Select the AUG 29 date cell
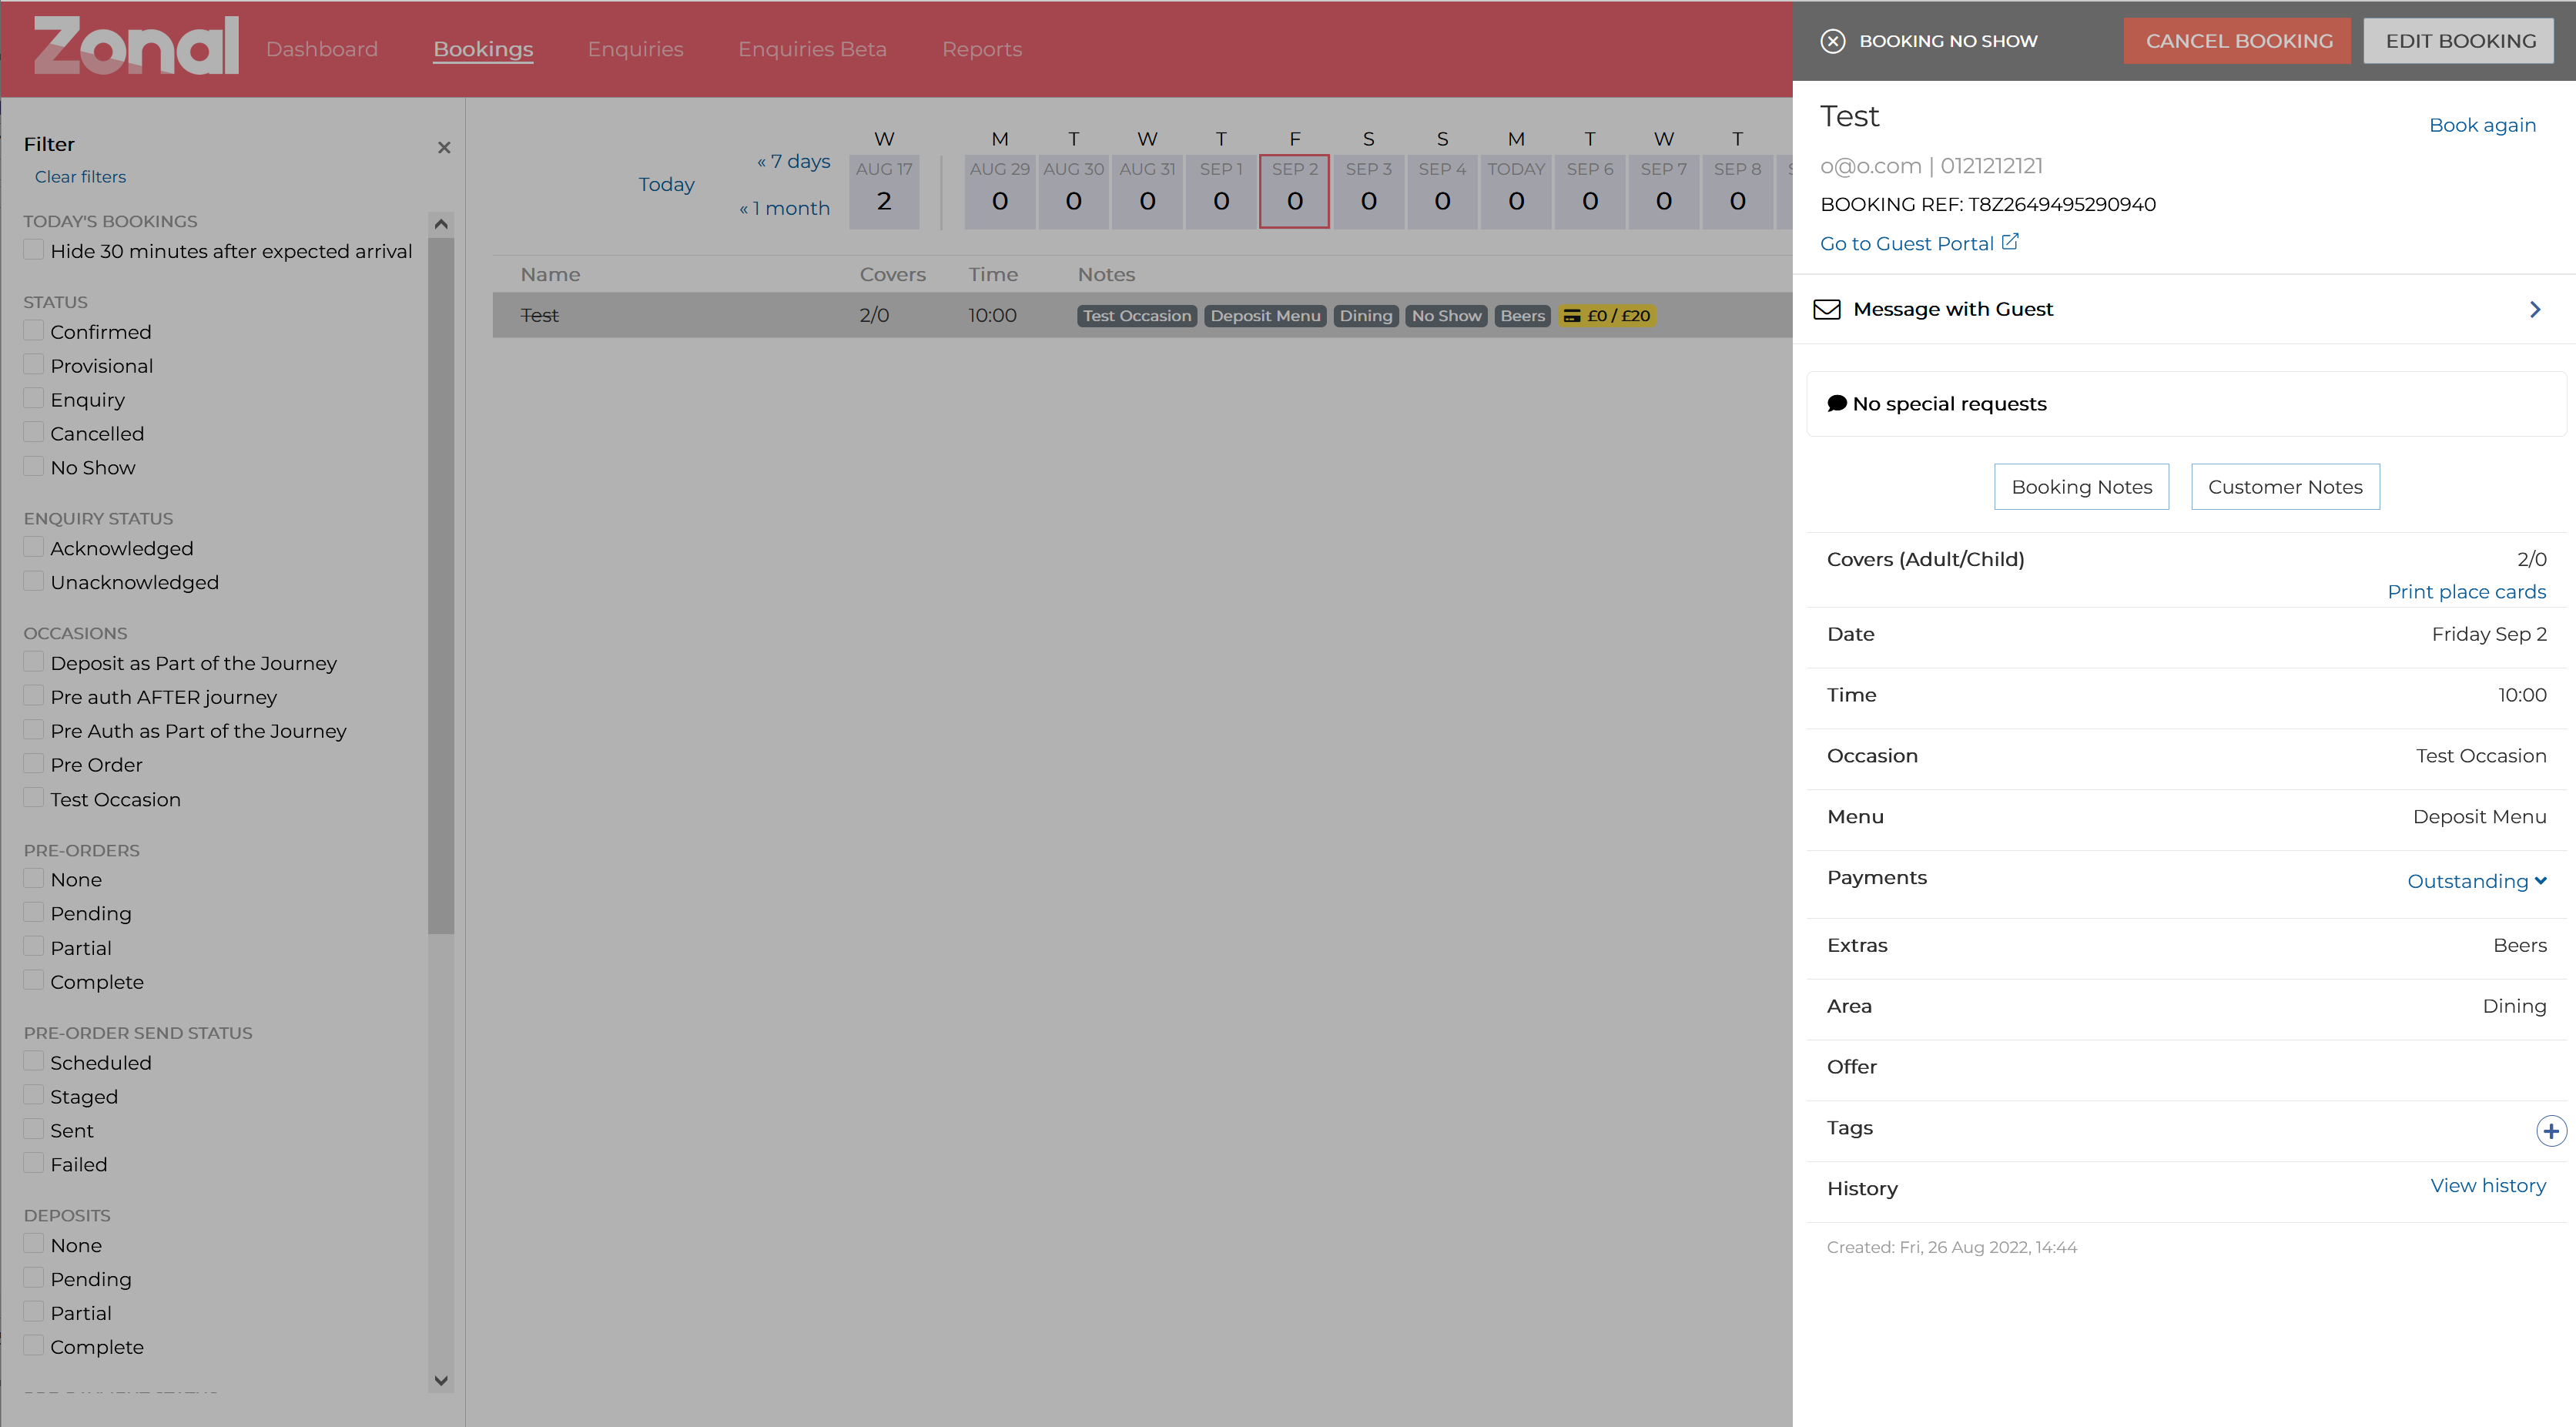 click(x=999, y=192)
